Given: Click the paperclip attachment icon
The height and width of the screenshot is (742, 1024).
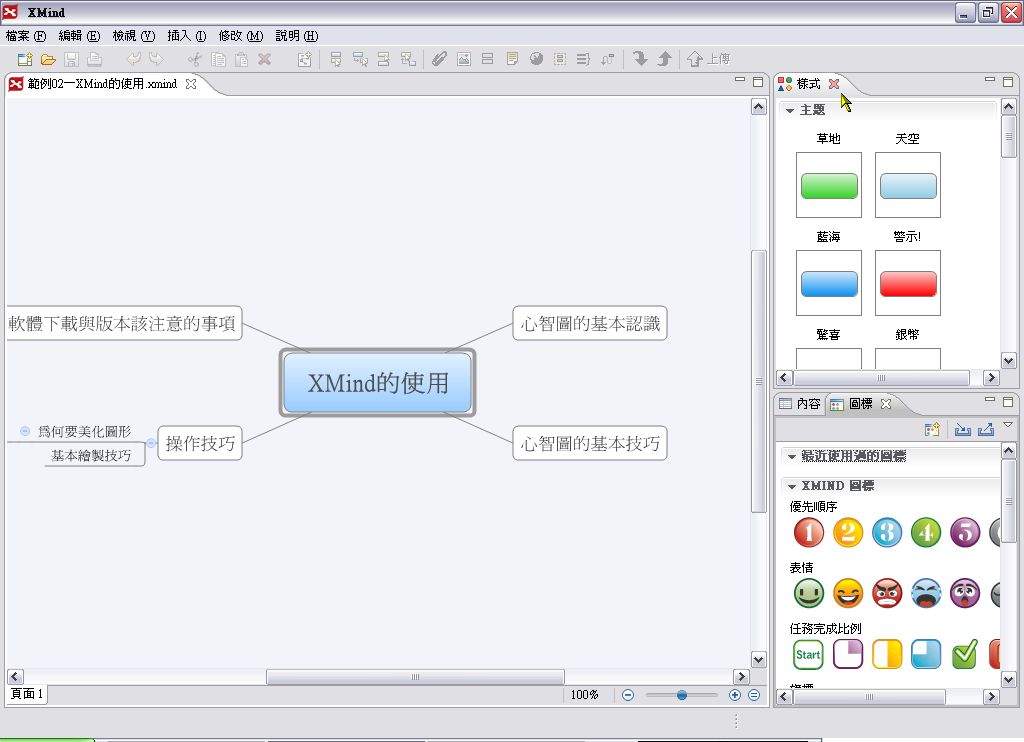Looking at the screenshot, I should pos(439,59).
